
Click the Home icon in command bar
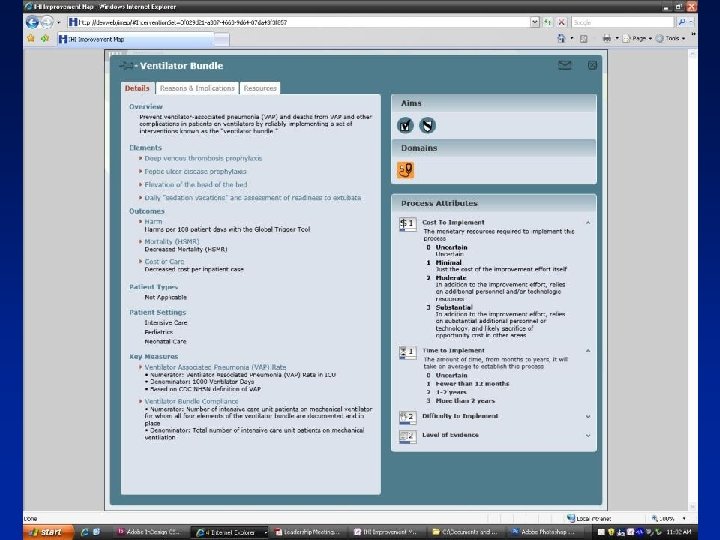pyautogui.click(x=561, y=39)
